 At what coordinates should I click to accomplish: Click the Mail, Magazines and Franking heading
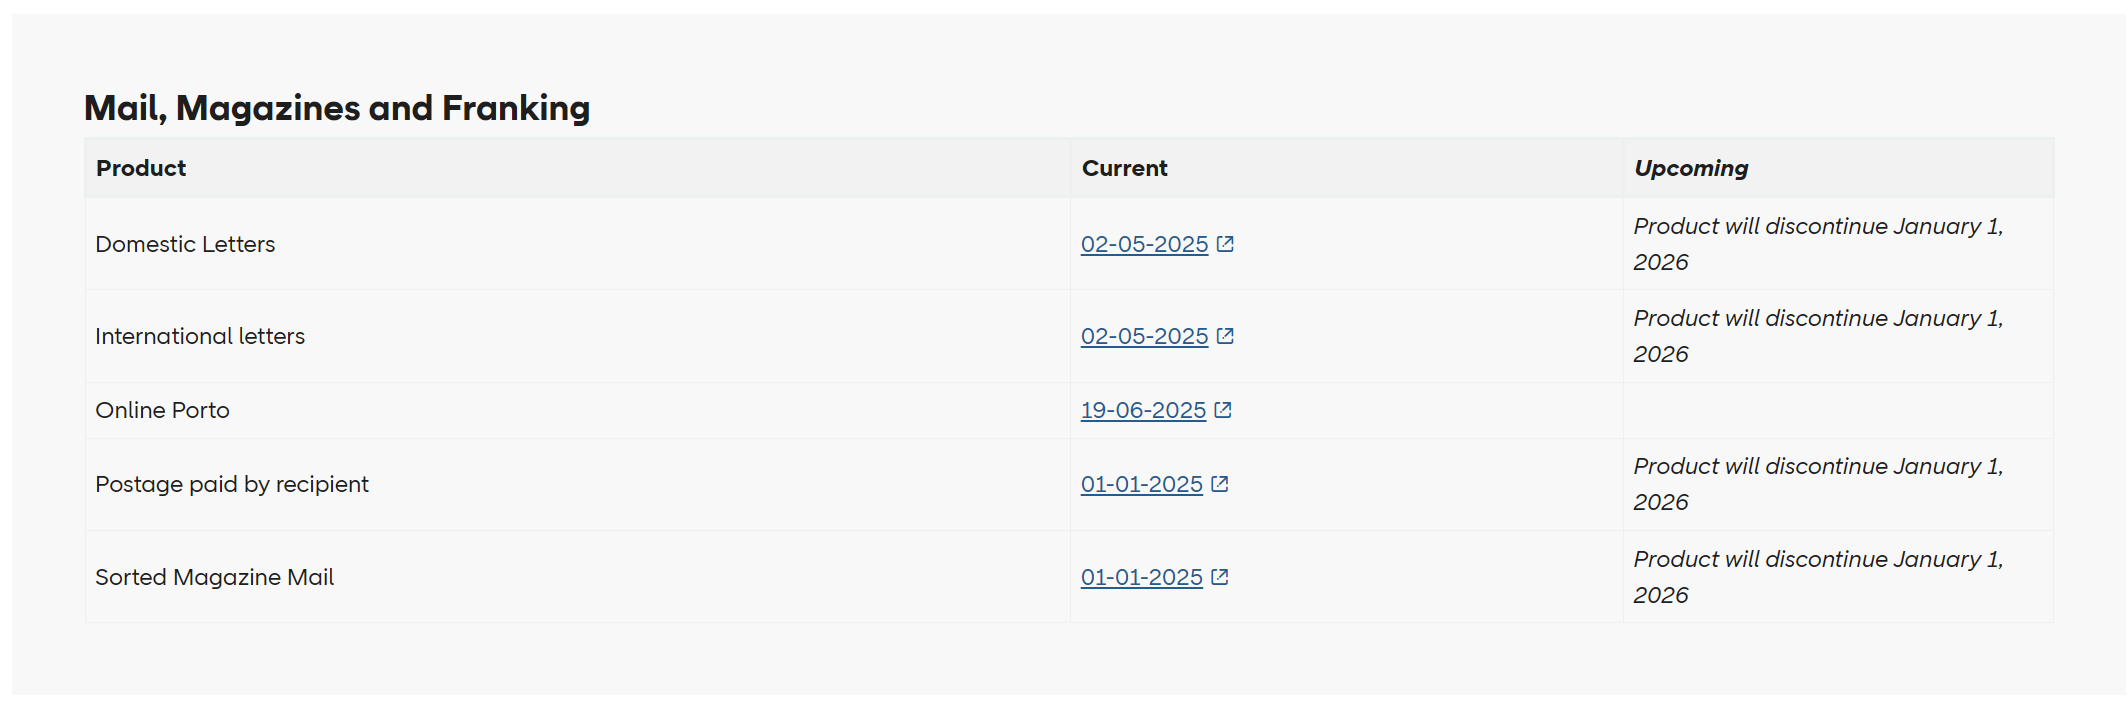[x=337, y=108]
